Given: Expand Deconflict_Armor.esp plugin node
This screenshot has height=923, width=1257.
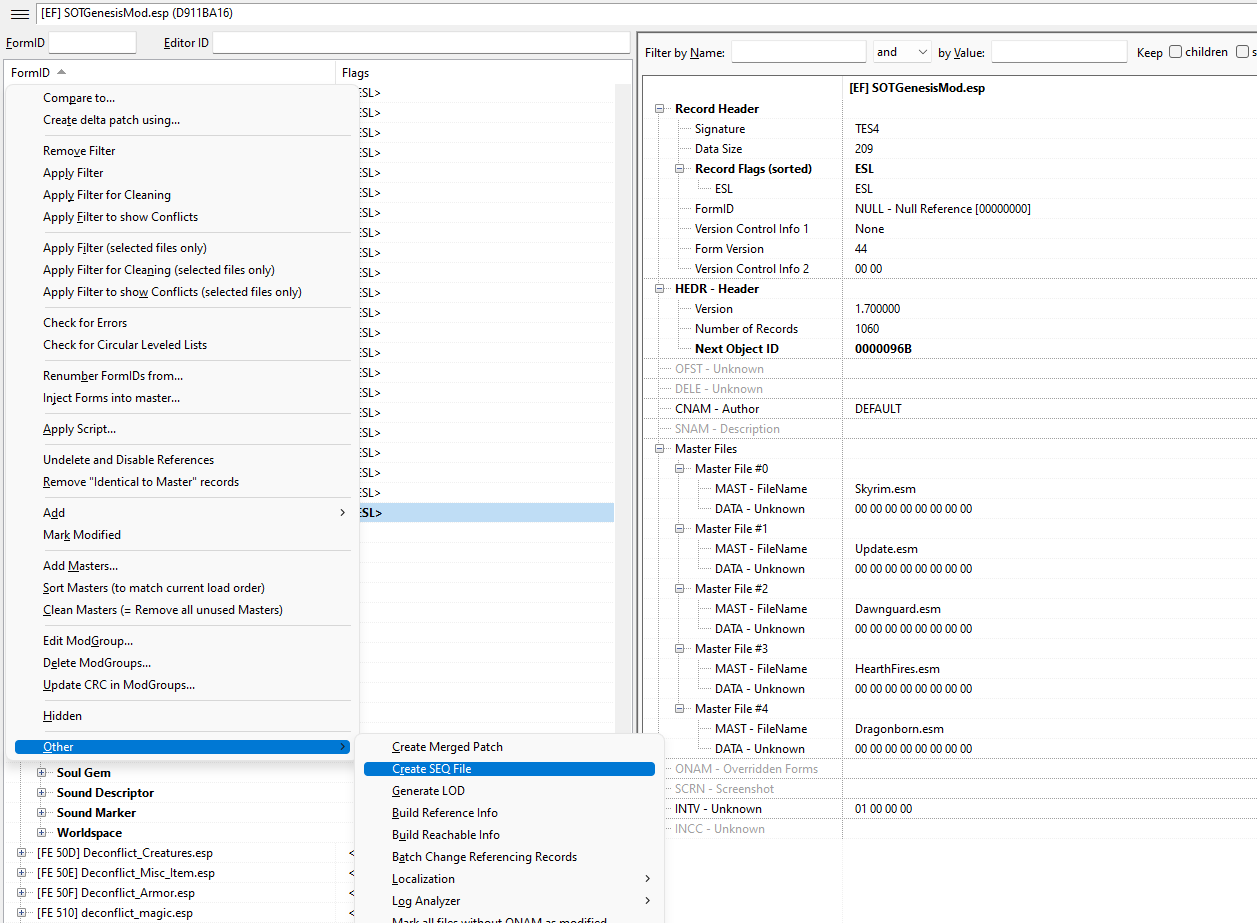Looking at the screenshot, I should pyautogui.click(x=22, y=893).
